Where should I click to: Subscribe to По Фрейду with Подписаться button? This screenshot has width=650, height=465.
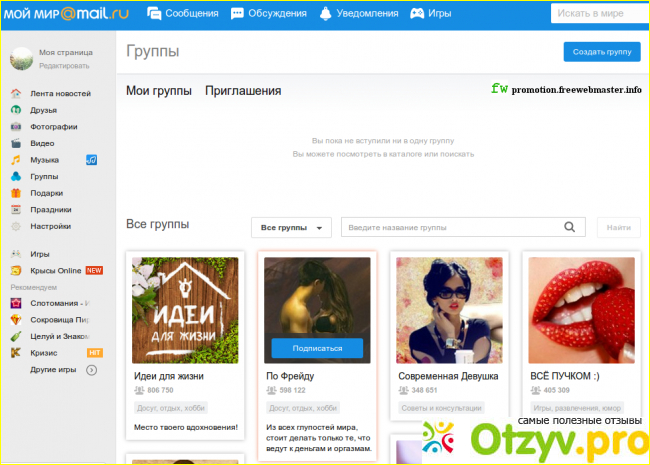tap(317, 349)
